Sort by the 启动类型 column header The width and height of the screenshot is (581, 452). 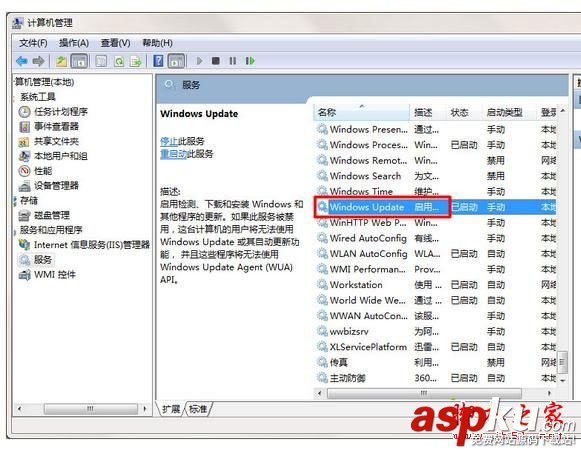point(508,112)
